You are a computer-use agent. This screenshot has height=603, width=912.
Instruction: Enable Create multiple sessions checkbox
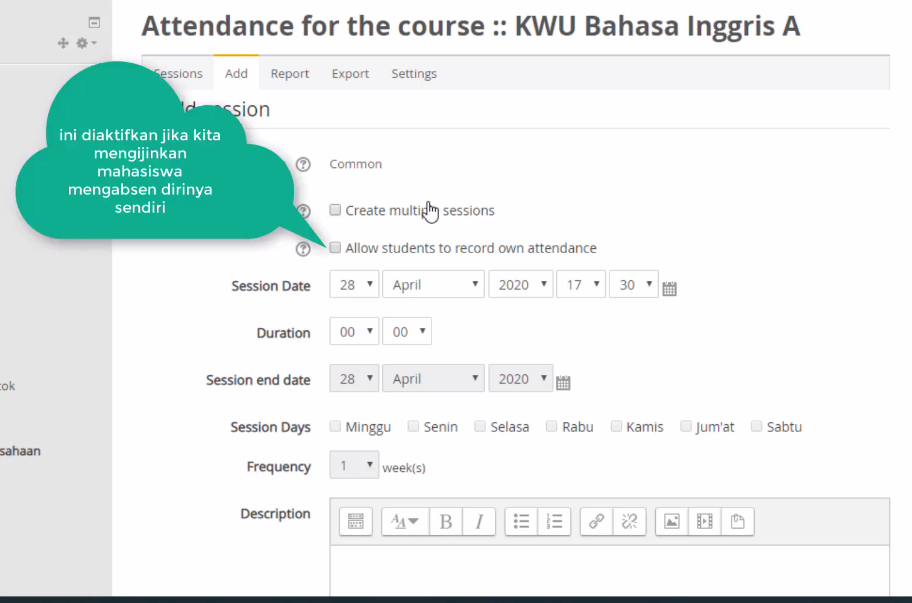coord(335,210)
